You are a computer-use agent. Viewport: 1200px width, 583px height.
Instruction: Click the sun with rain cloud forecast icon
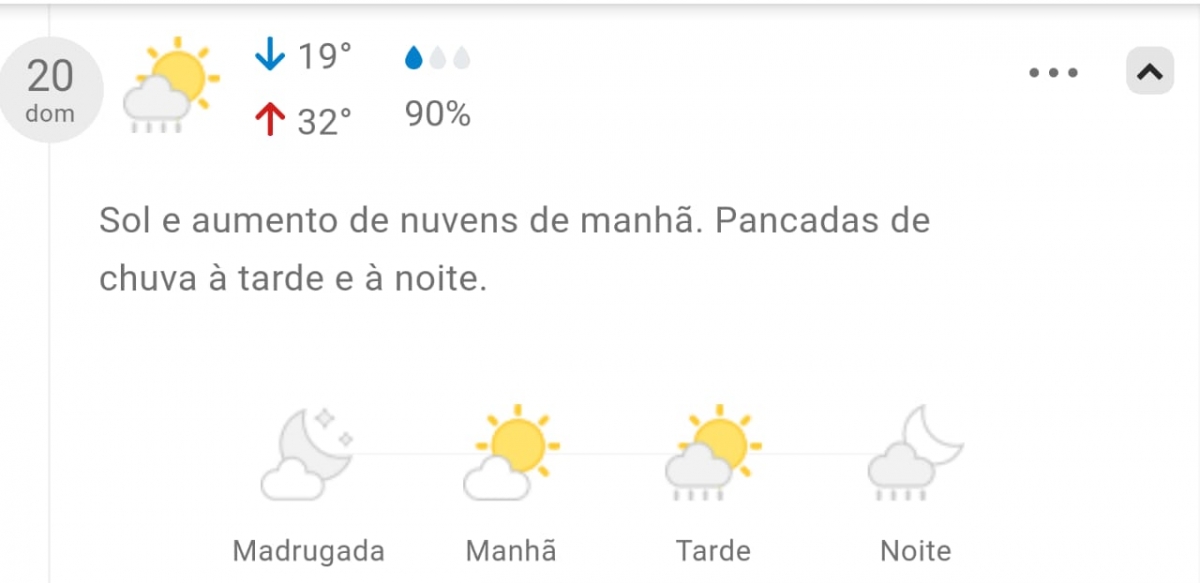(x=170, y=86)
